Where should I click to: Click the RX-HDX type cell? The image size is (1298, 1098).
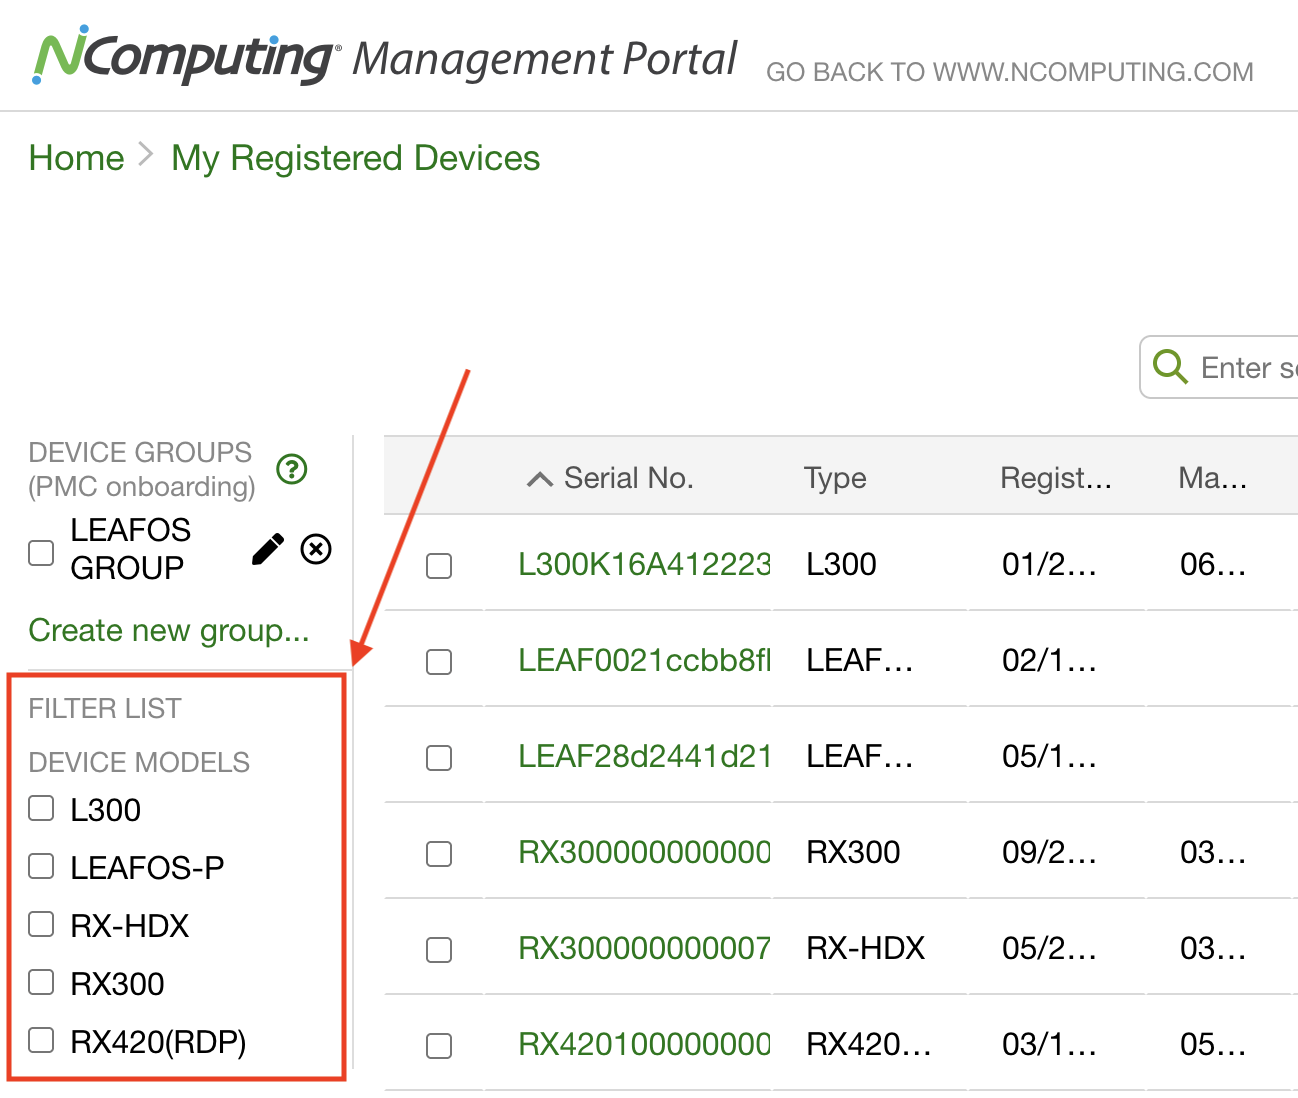point(866,948)
